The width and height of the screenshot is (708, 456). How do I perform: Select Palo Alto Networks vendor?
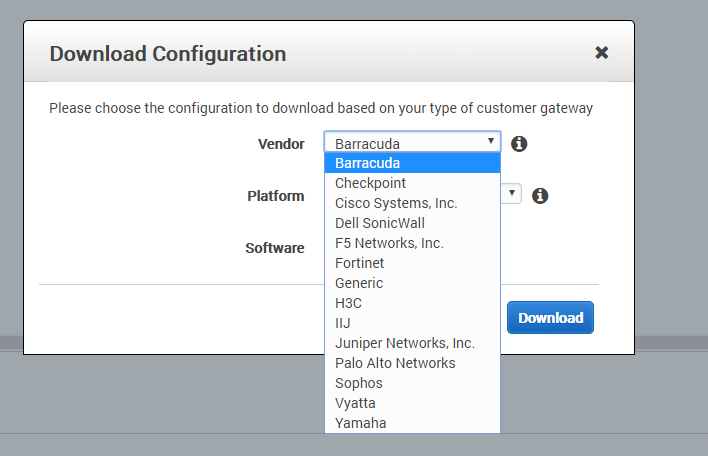(x=412, y=363)
